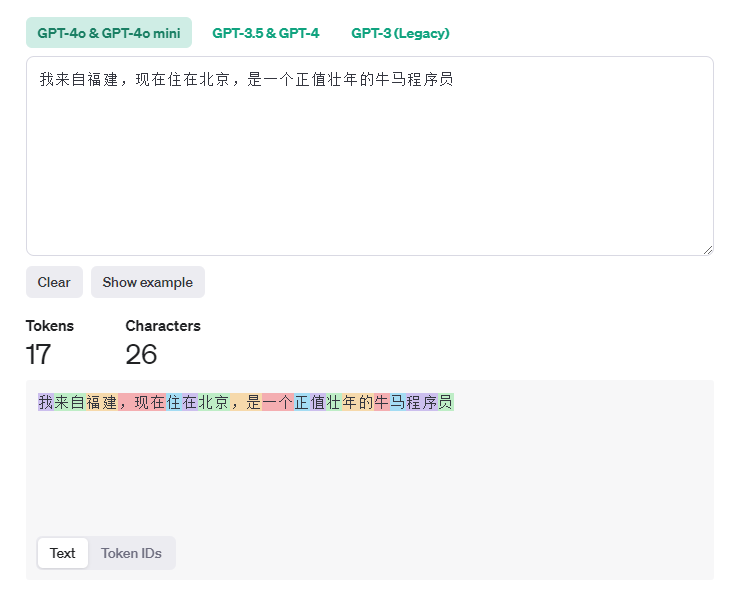The image size is (747, 590).
Task: Click the orange 福建 token highlight
Action: [x=102, y=402]
